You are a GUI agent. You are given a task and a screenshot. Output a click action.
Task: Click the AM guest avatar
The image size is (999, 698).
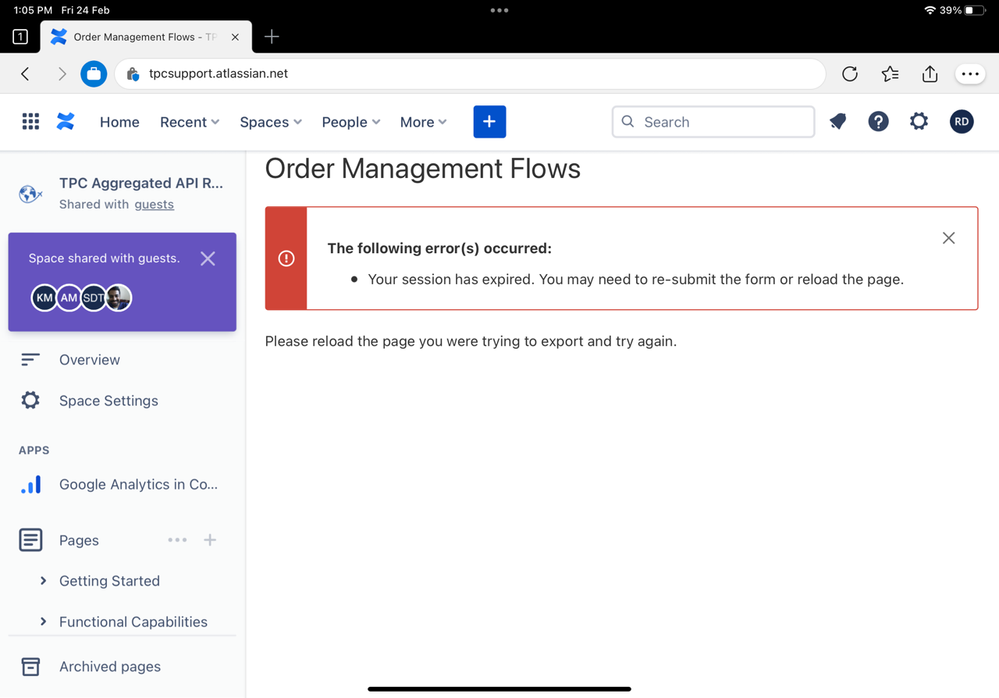pyautogui.click(x=69, y=297)
